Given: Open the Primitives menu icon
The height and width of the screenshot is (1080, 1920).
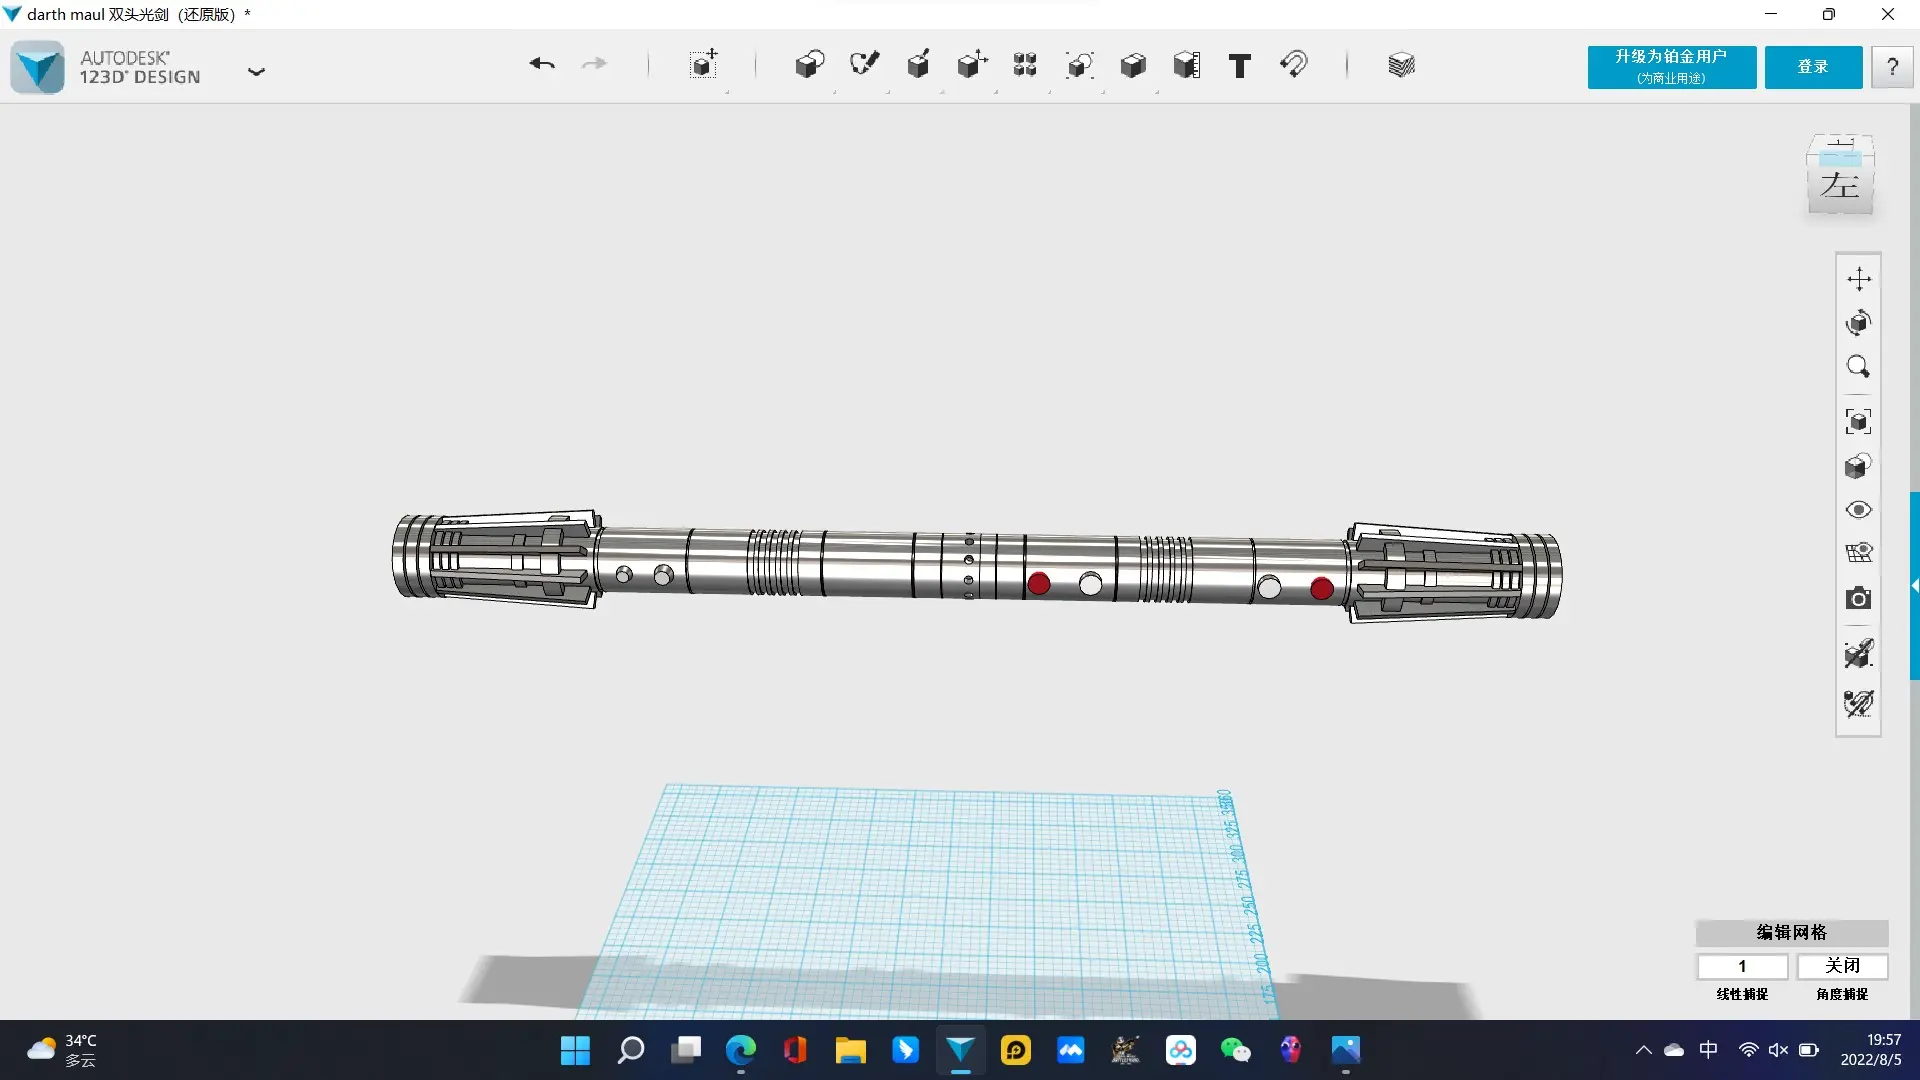Looking at the screenshot, I should point(810,65).
